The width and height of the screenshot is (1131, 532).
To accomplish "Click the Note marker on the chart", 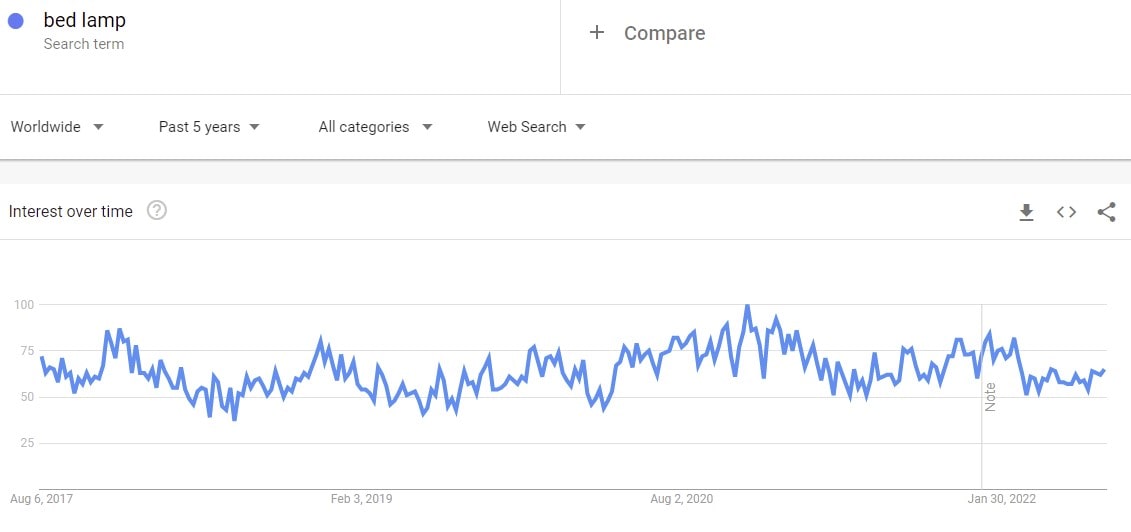I will coord(990,397).
